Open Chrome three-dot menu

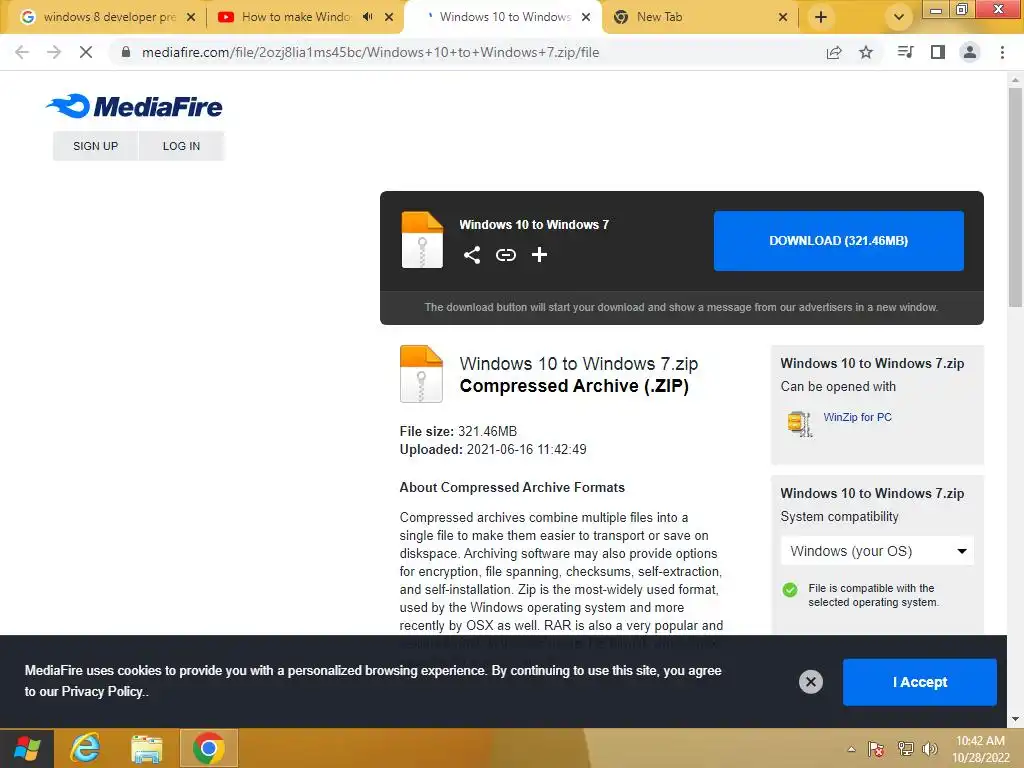(x=1002, y=52)
